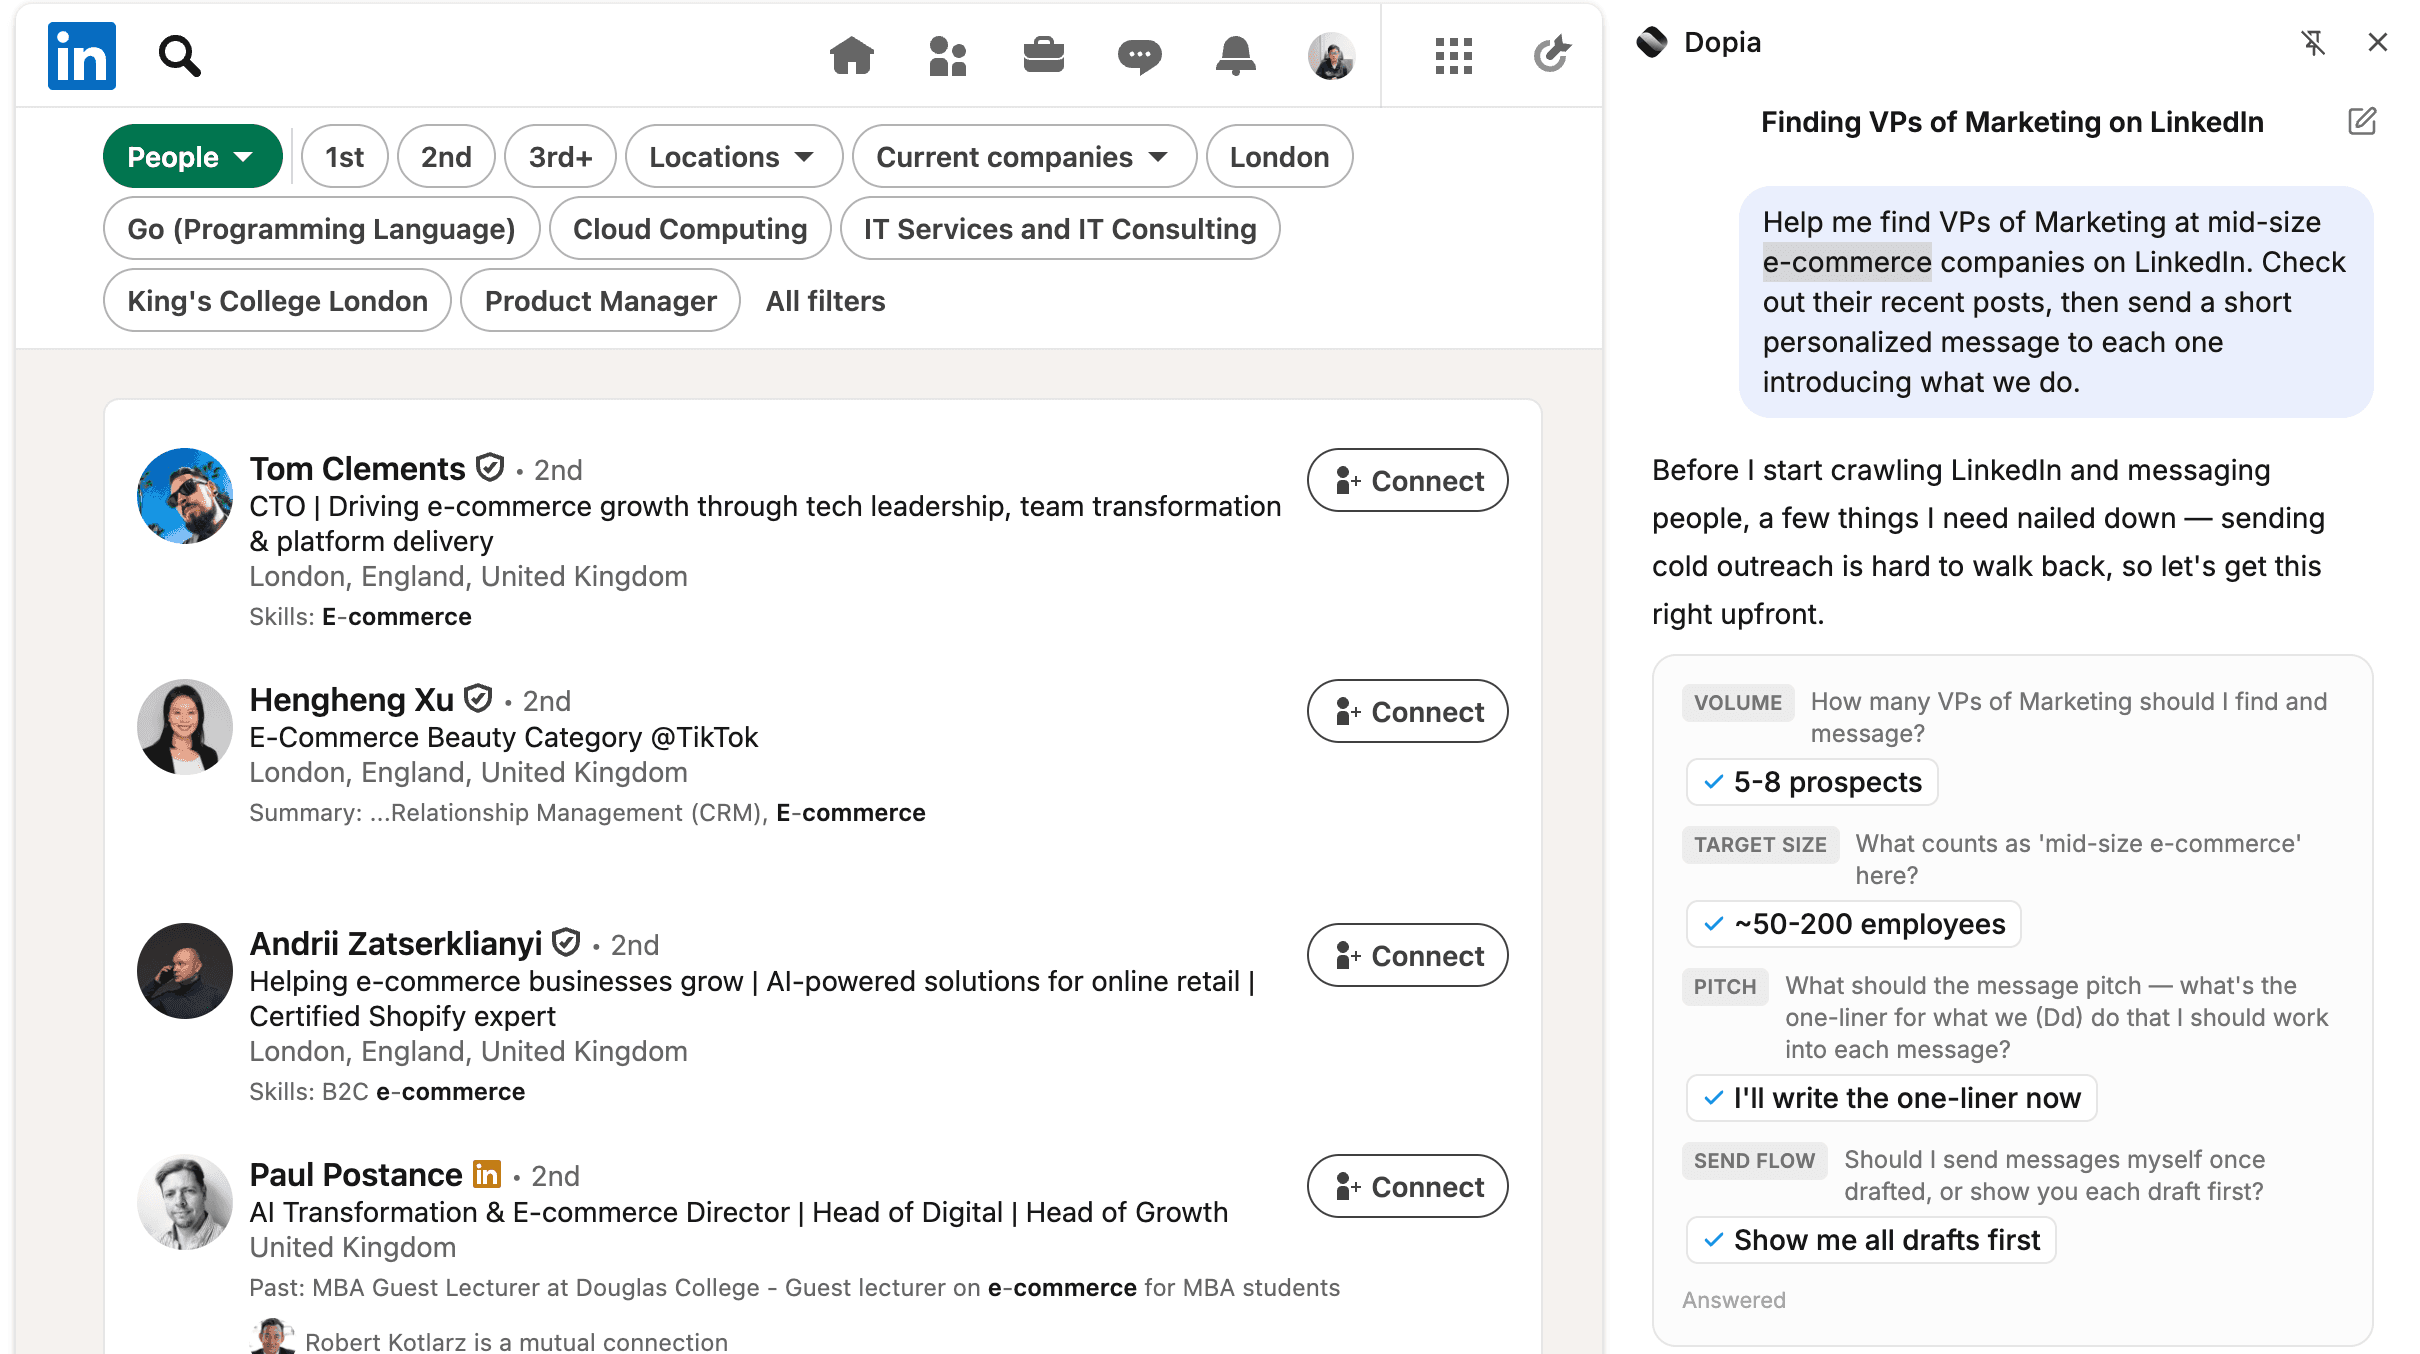Expand the People filter dropdown

point(192,157)
